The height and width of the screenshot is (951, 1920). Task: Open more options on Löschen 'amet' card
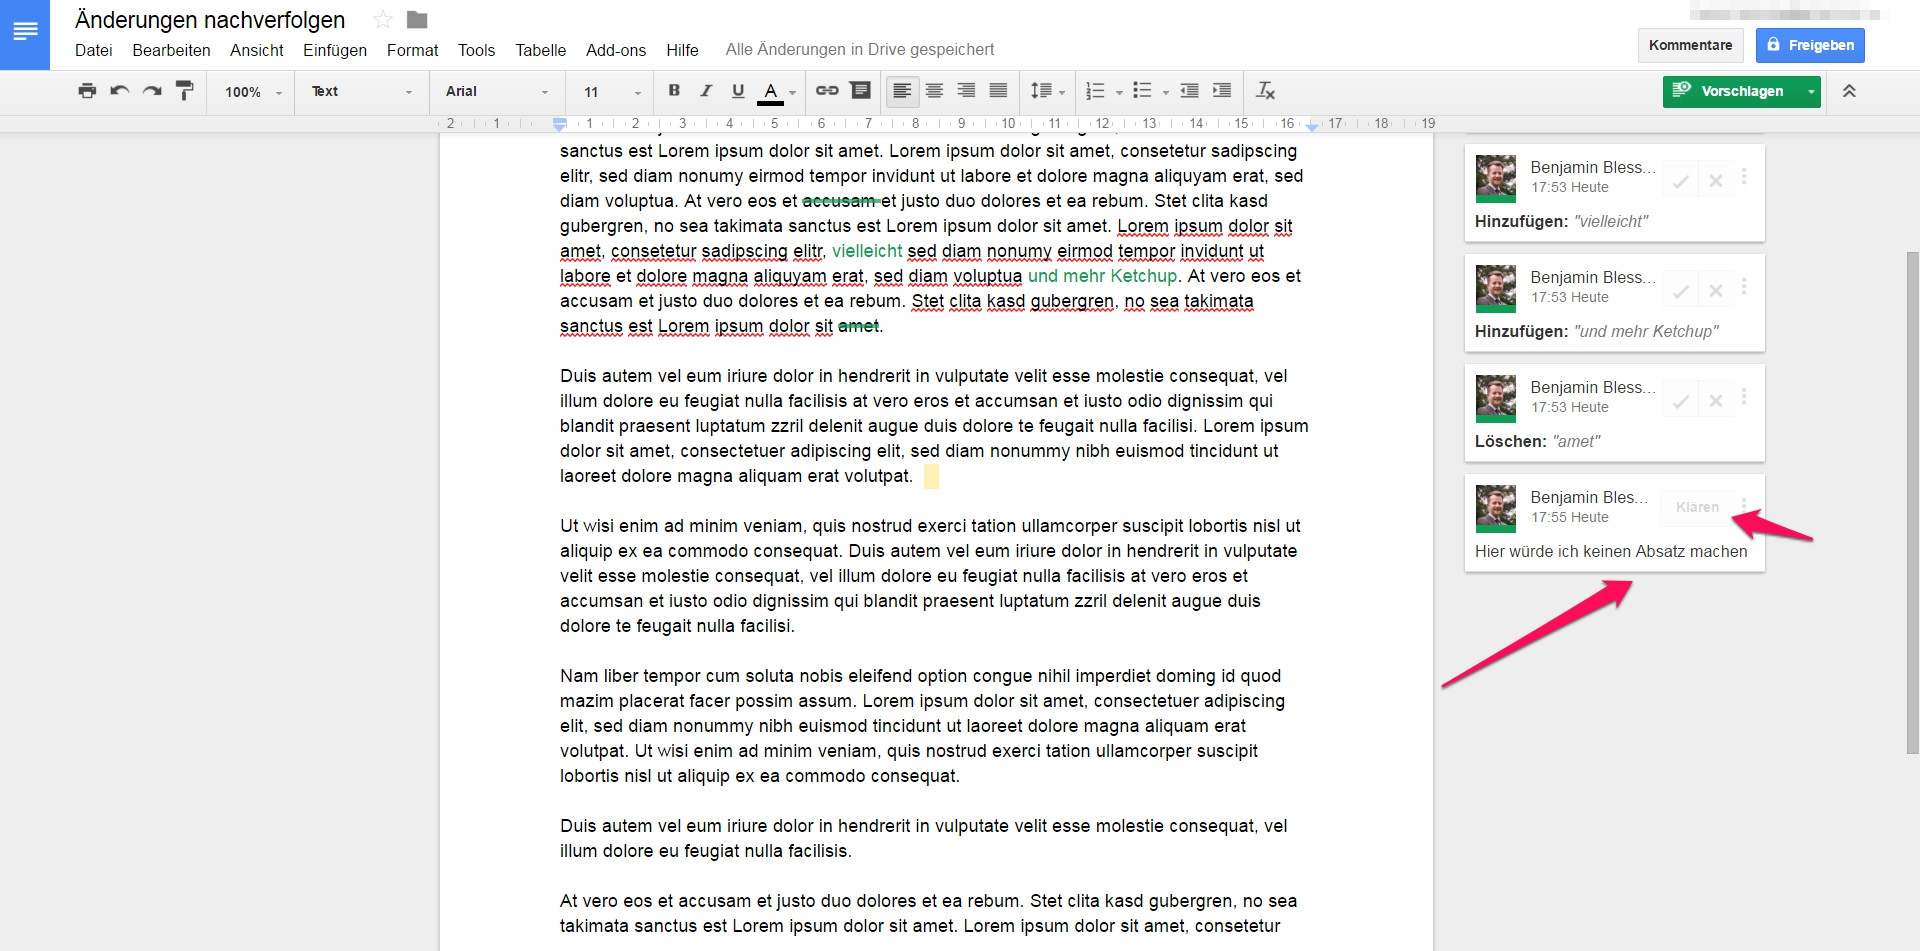point(1744,397)
